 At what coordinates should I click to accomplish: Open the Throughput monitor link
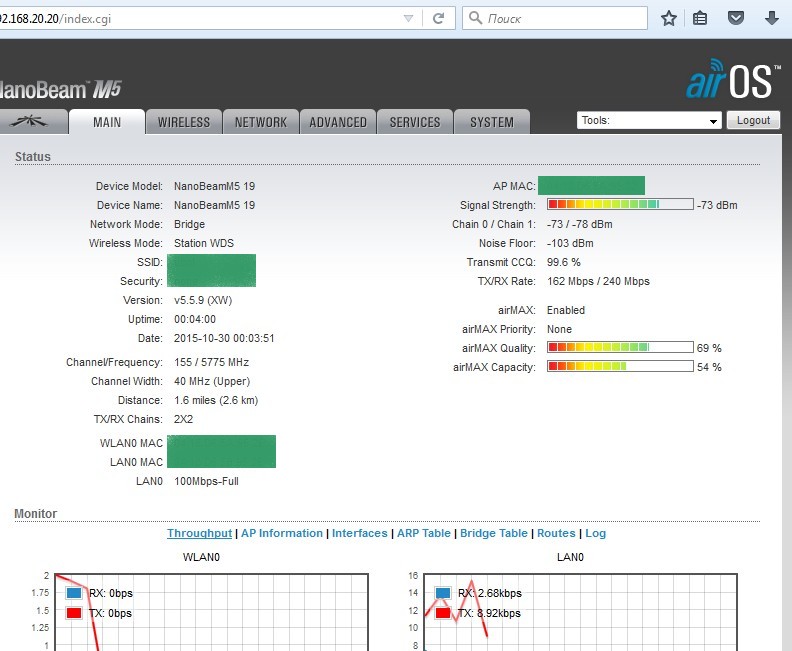(200, 533)
